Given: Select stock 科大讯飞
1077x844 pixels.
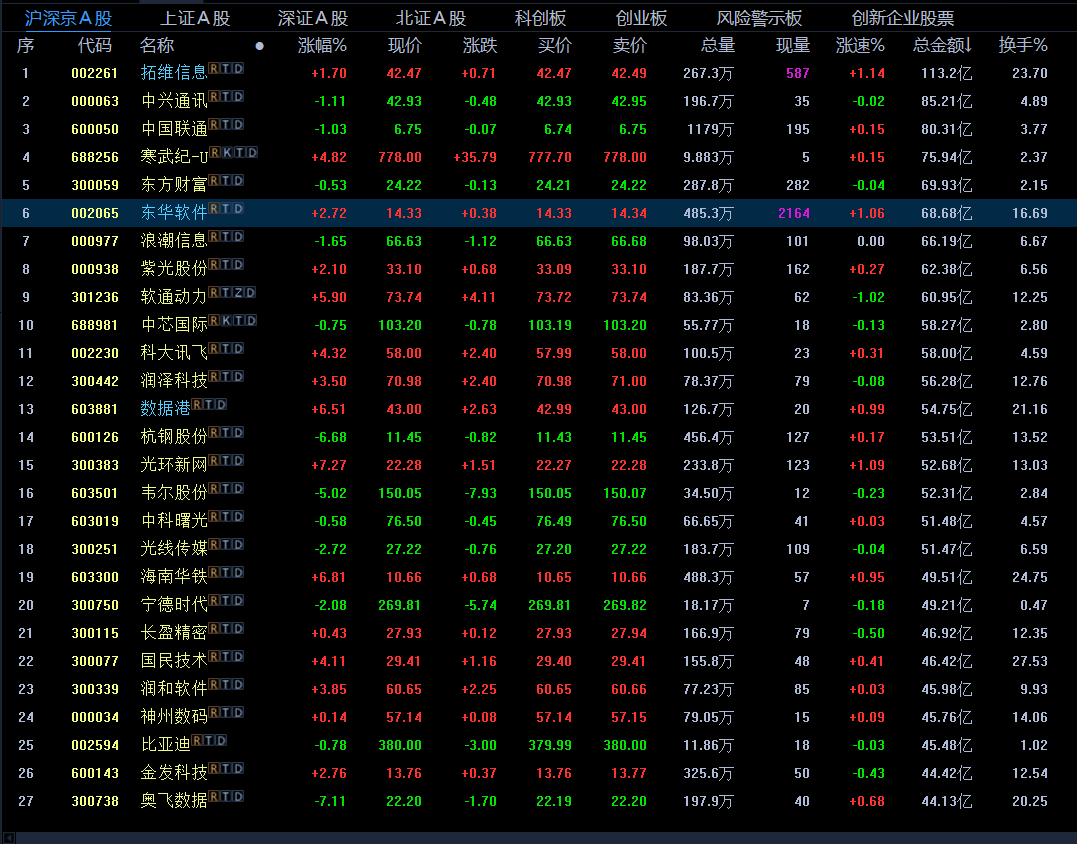Looking at the screenshot, I should click(x=174, y=353).
